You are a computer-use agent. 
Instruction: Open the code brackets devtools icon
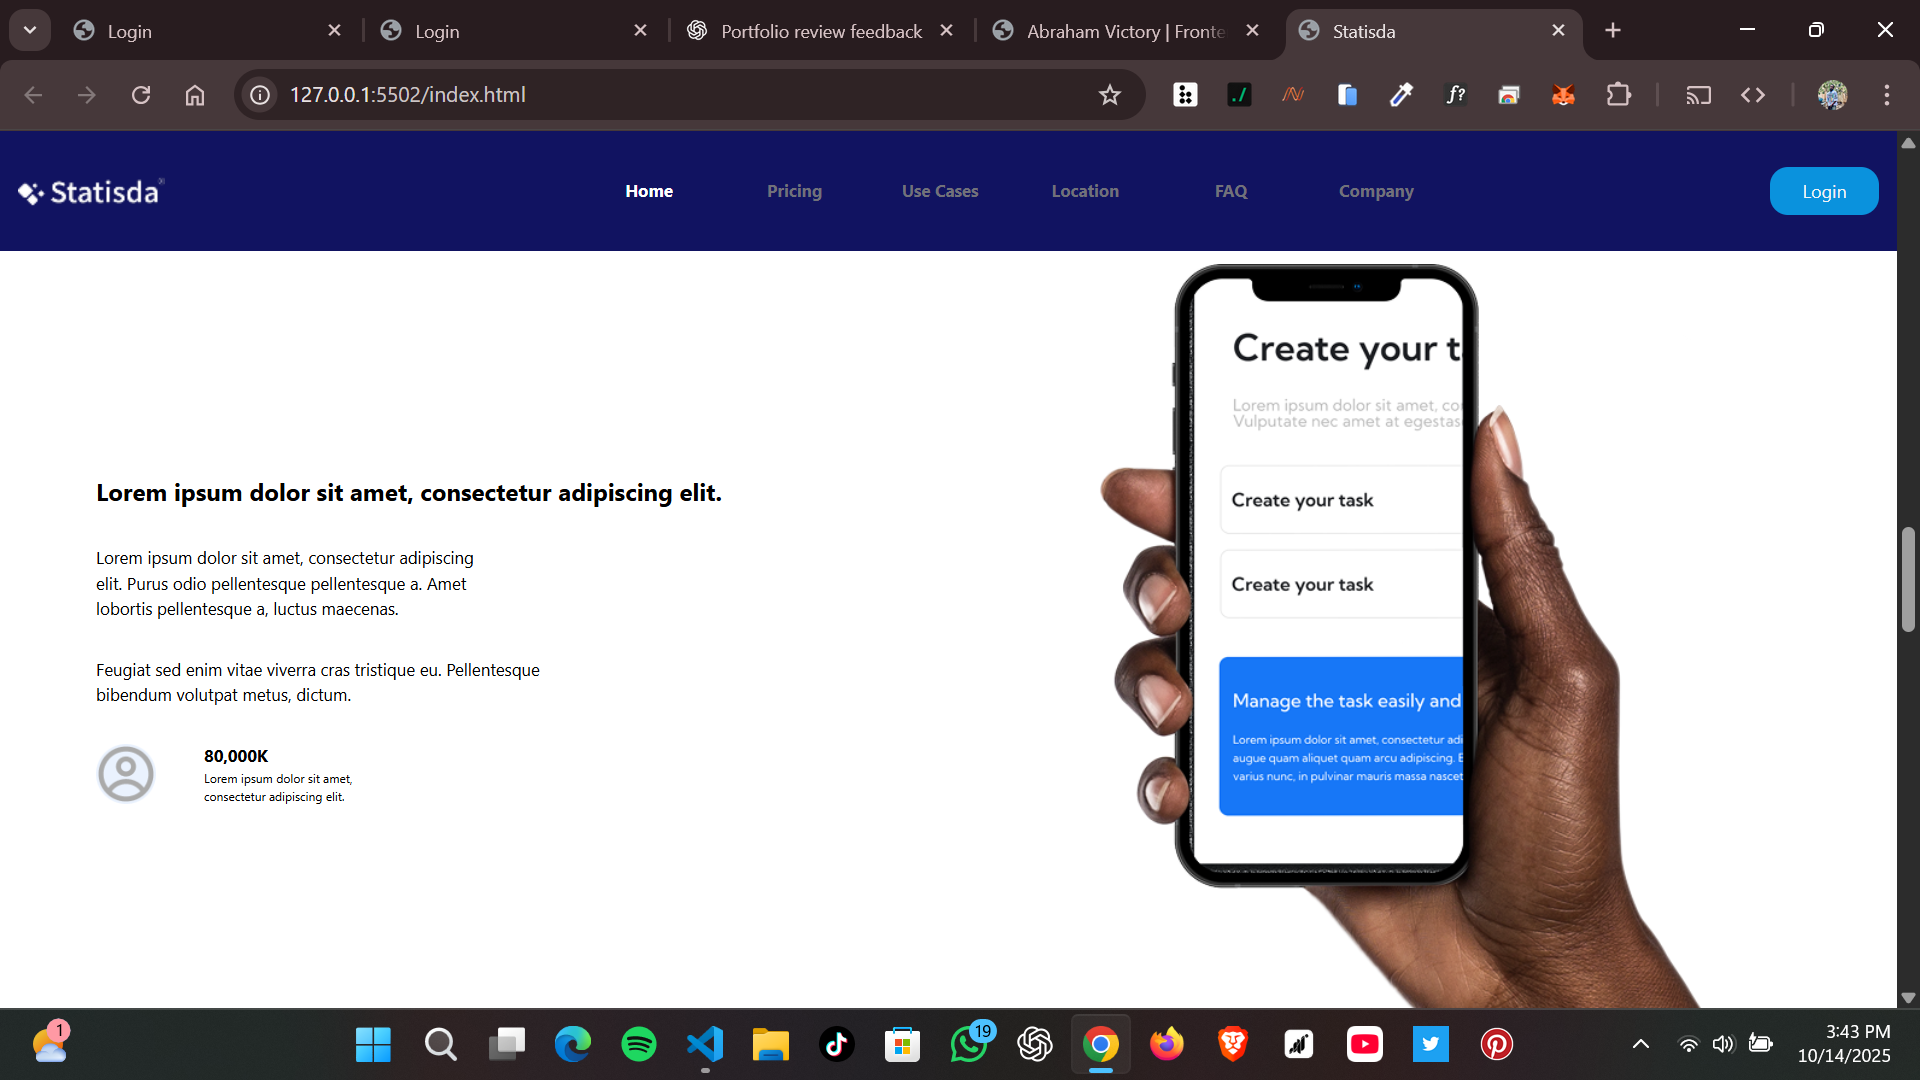(1753, 95)
